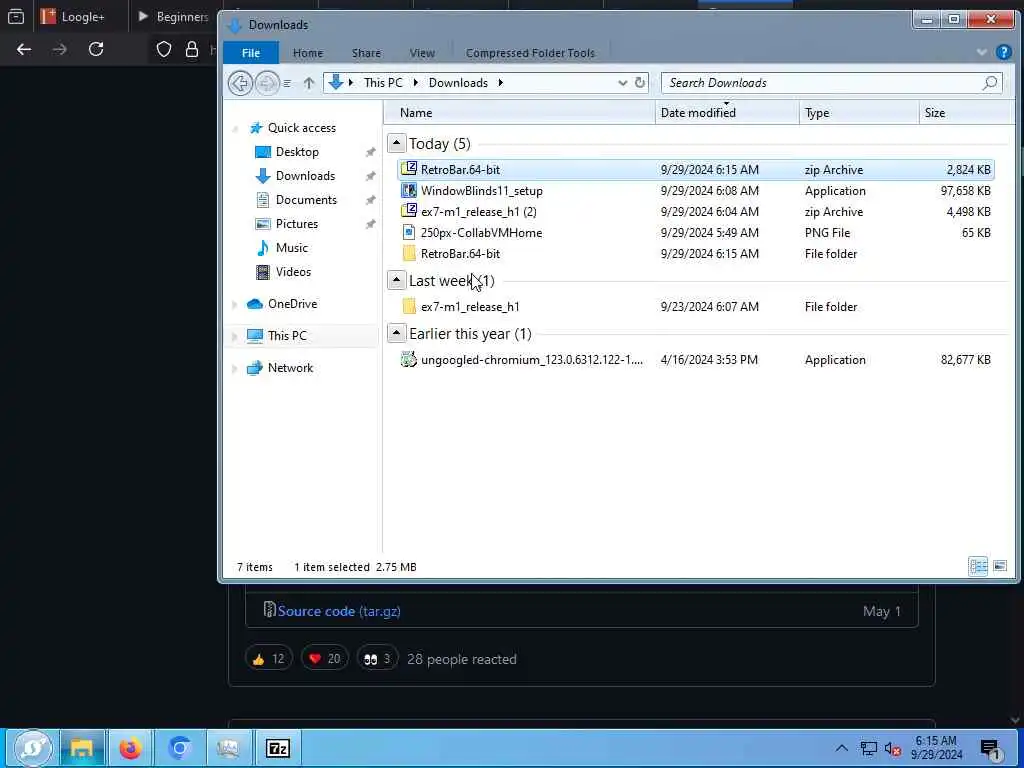Open Documents in navigation pane
The image size is (1024, 768).
(306, 200)
